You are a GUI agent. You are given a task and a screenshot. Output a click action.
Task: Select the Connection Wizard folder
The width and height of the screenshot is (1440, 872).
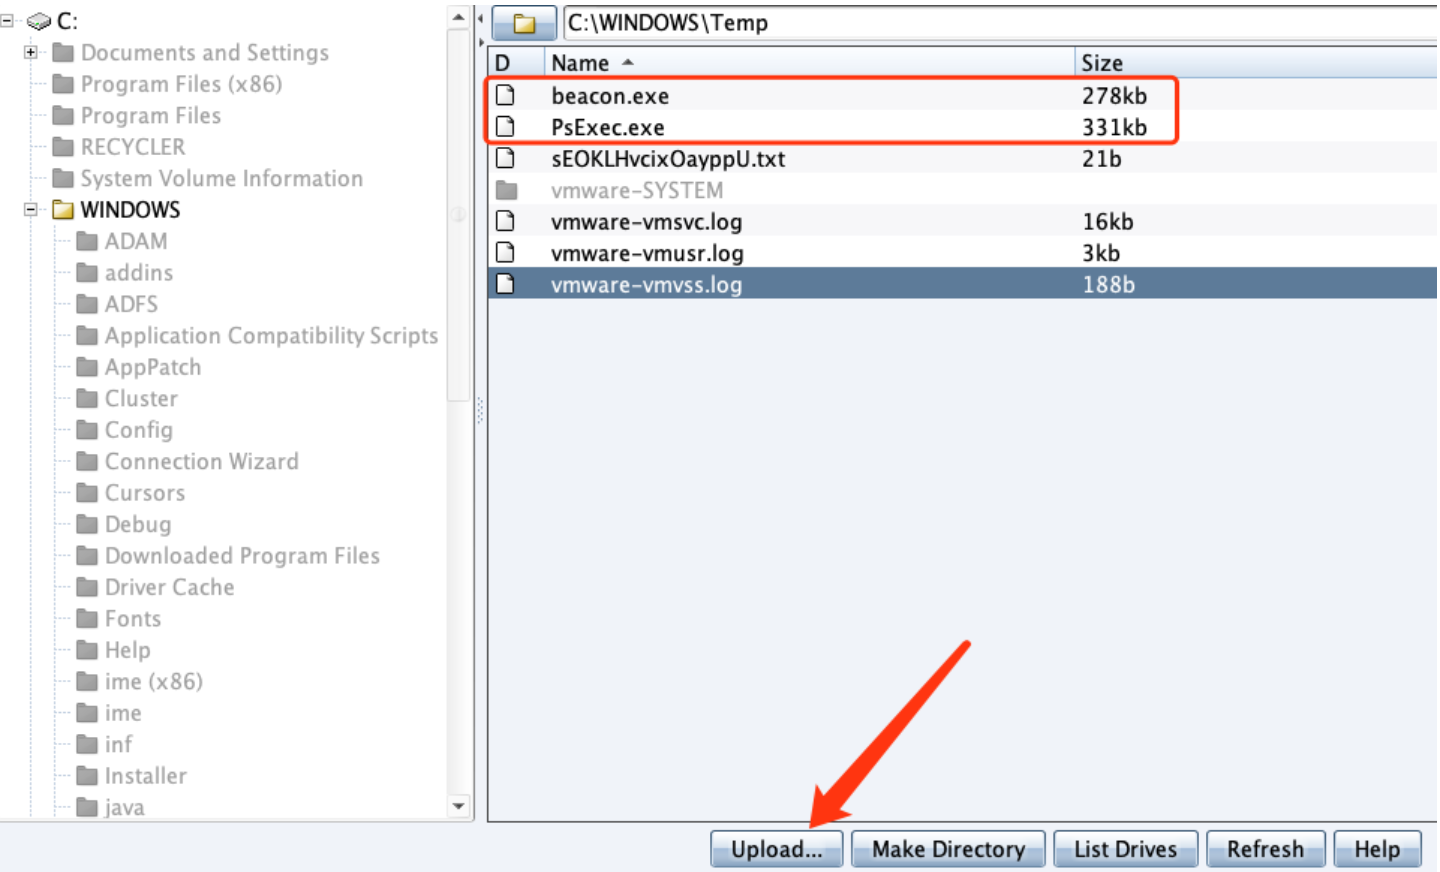(202, 461)
